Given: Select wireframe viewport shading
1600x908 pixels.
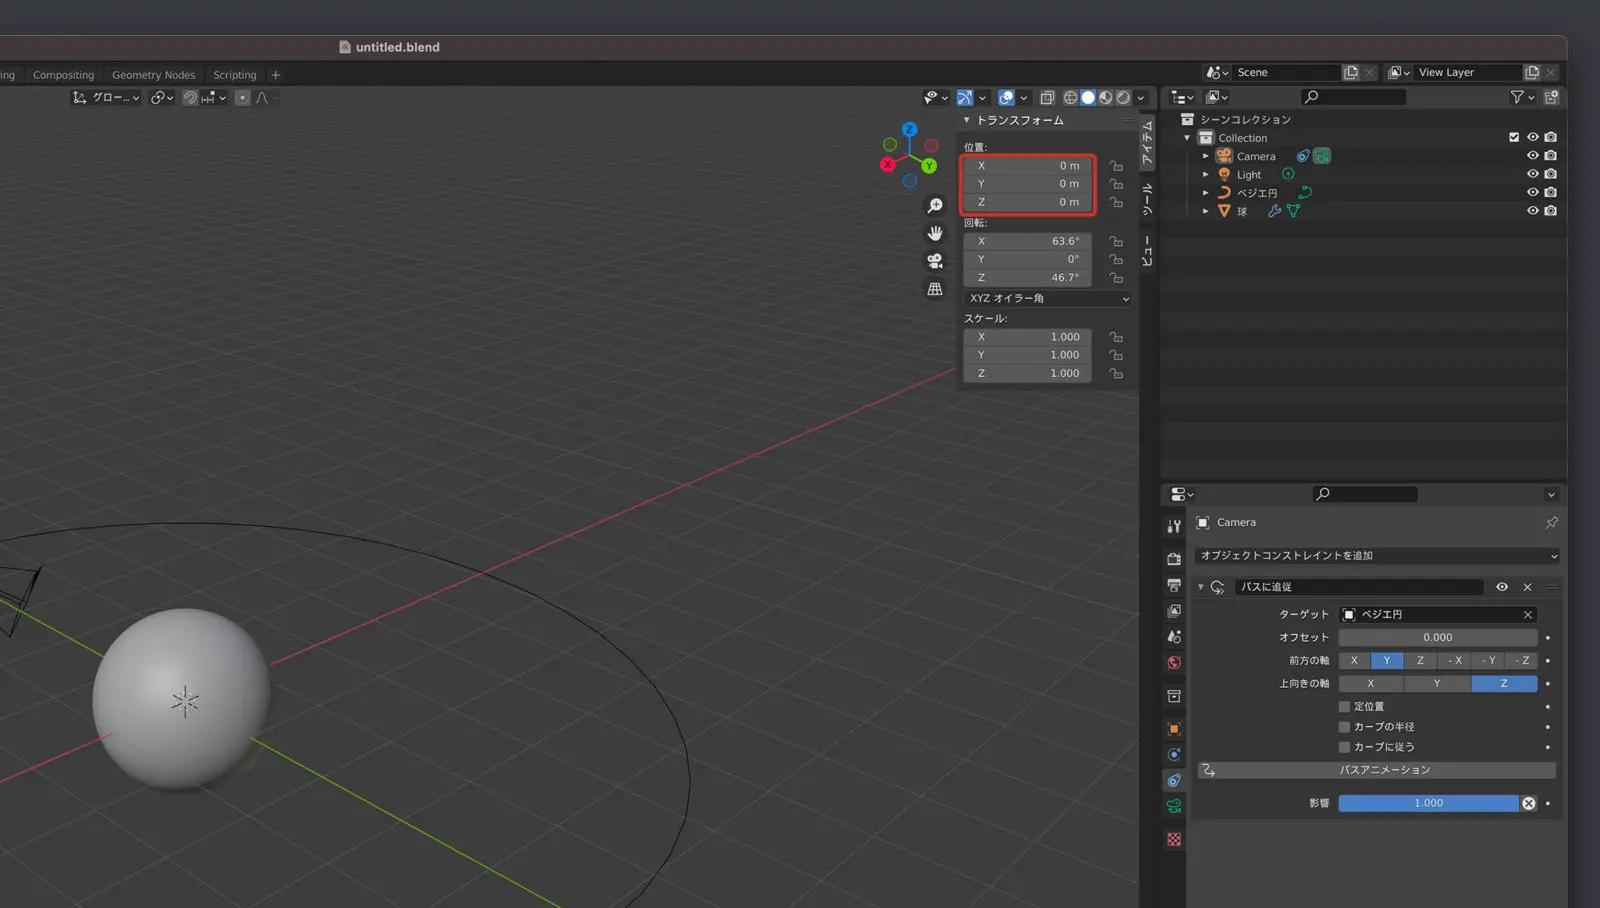Looking at the screenshot, I should tap(1070, 98).
